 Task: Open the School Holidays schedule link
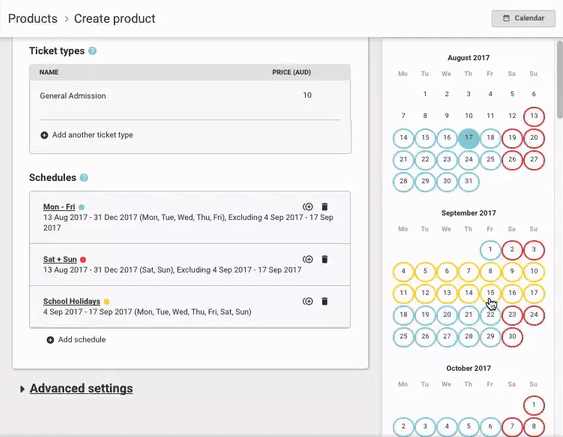[x=72, y=301]
